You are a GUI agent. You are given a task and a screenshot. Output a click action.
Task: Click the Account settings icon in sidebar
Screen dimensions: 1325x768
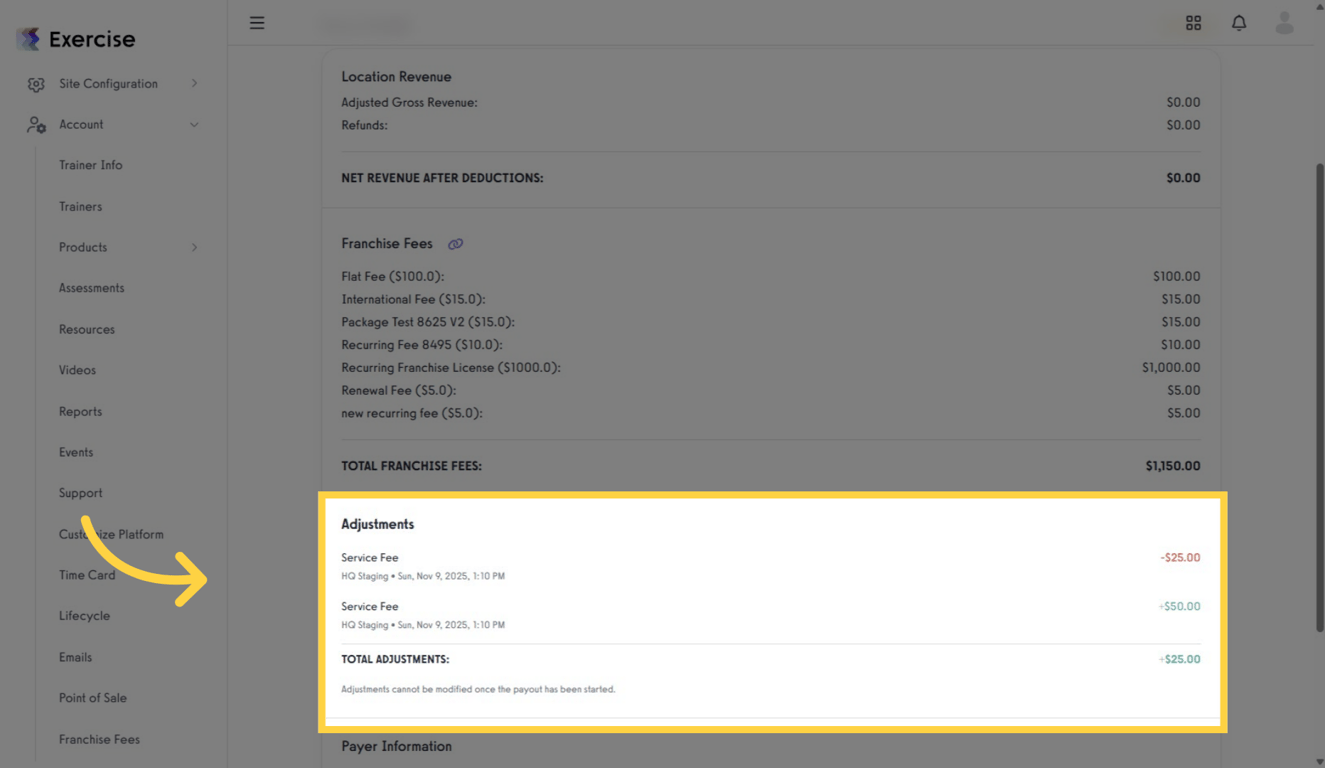click(36, 124)
